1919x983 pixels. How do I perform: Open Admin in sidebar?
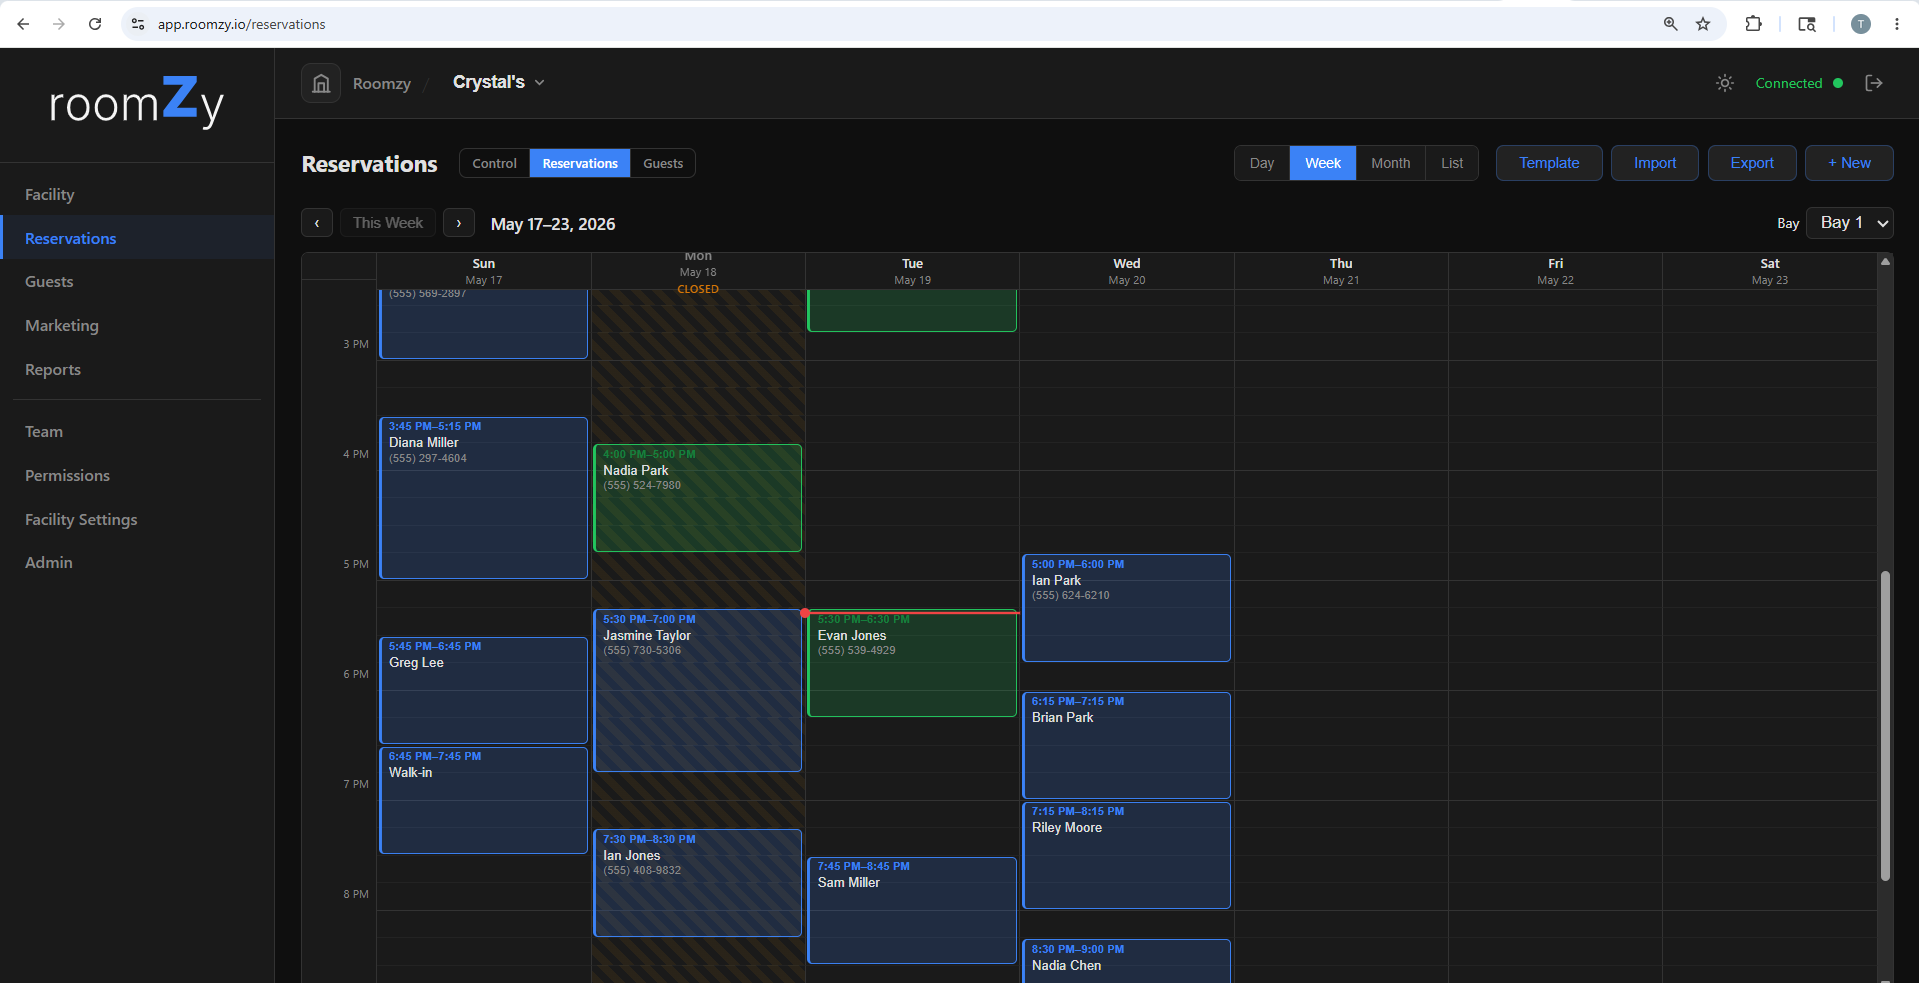click(x=137, y=563)
